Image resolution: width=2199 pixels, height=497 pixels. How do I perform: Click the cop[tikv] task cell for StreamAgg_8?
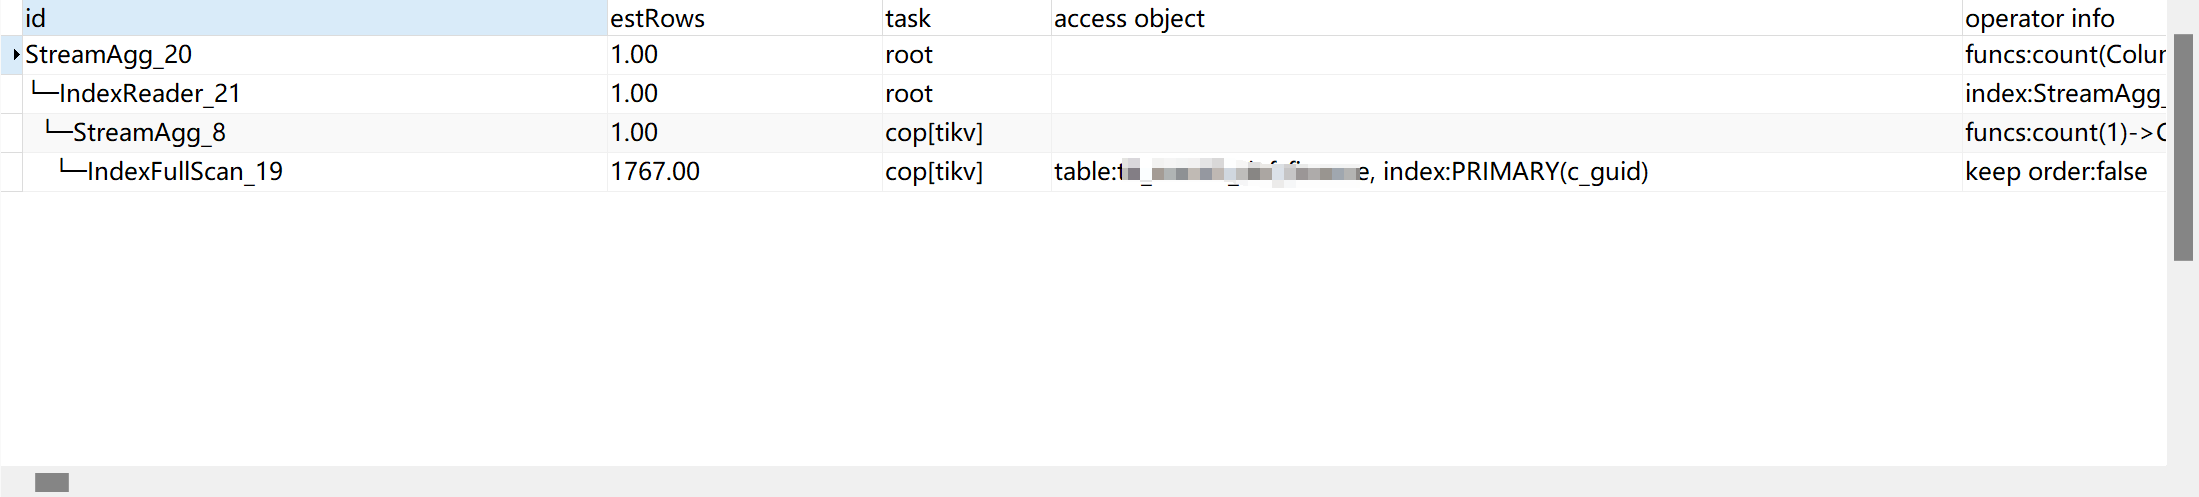pos(934,133)
